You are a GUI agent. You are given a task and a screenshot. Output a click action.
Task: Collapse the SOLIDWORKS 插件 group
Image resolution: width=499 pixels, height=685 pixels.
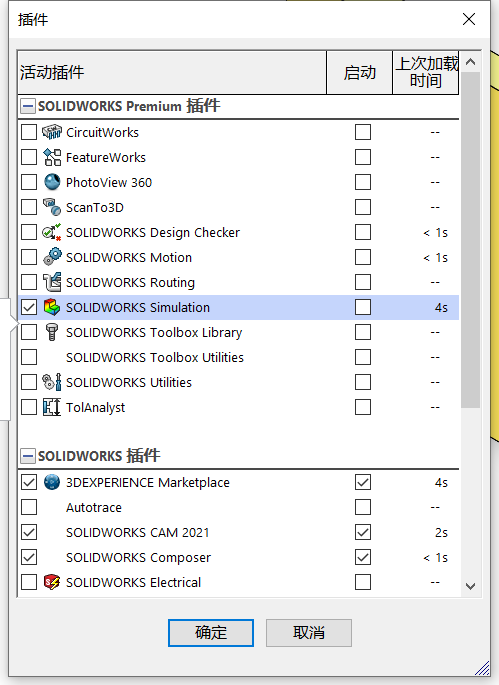(x=28, y=456)
